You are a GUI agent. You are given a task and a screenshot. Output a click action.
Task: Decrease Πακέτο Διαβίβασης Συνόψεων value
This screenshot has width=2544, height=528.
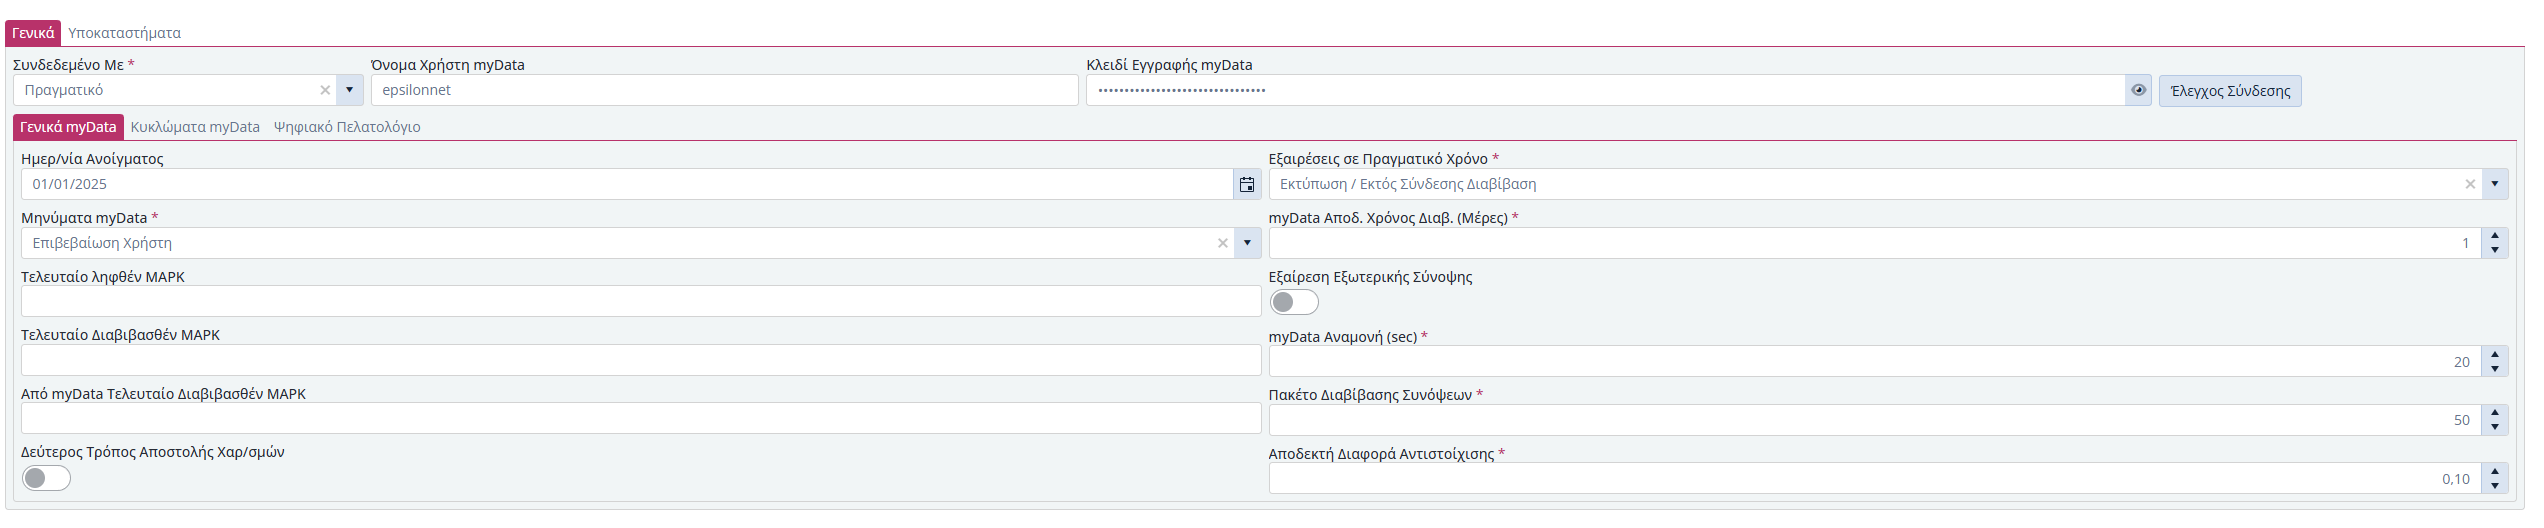(x=2494, y=427)
